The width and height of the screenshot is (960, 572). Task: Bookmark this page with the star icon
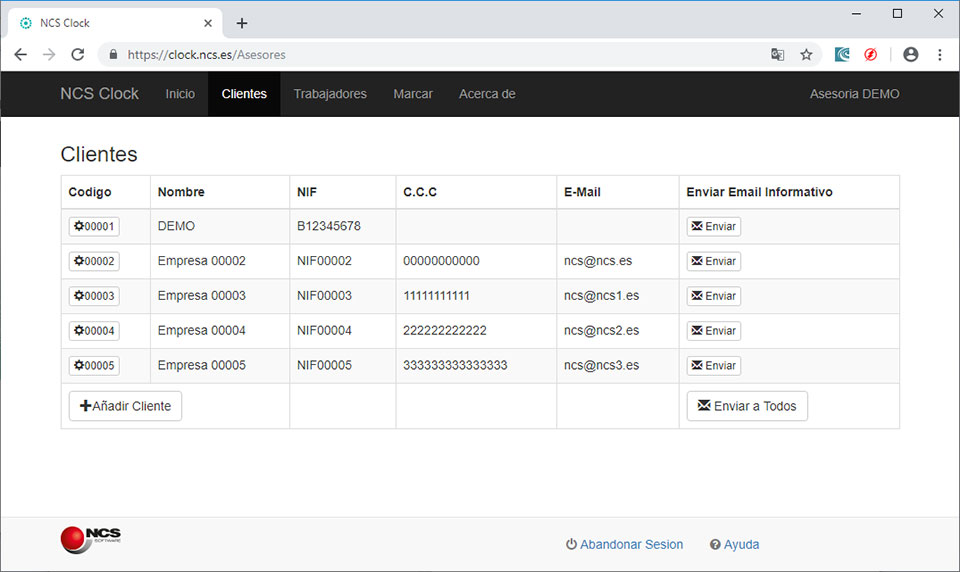point(806,55)
